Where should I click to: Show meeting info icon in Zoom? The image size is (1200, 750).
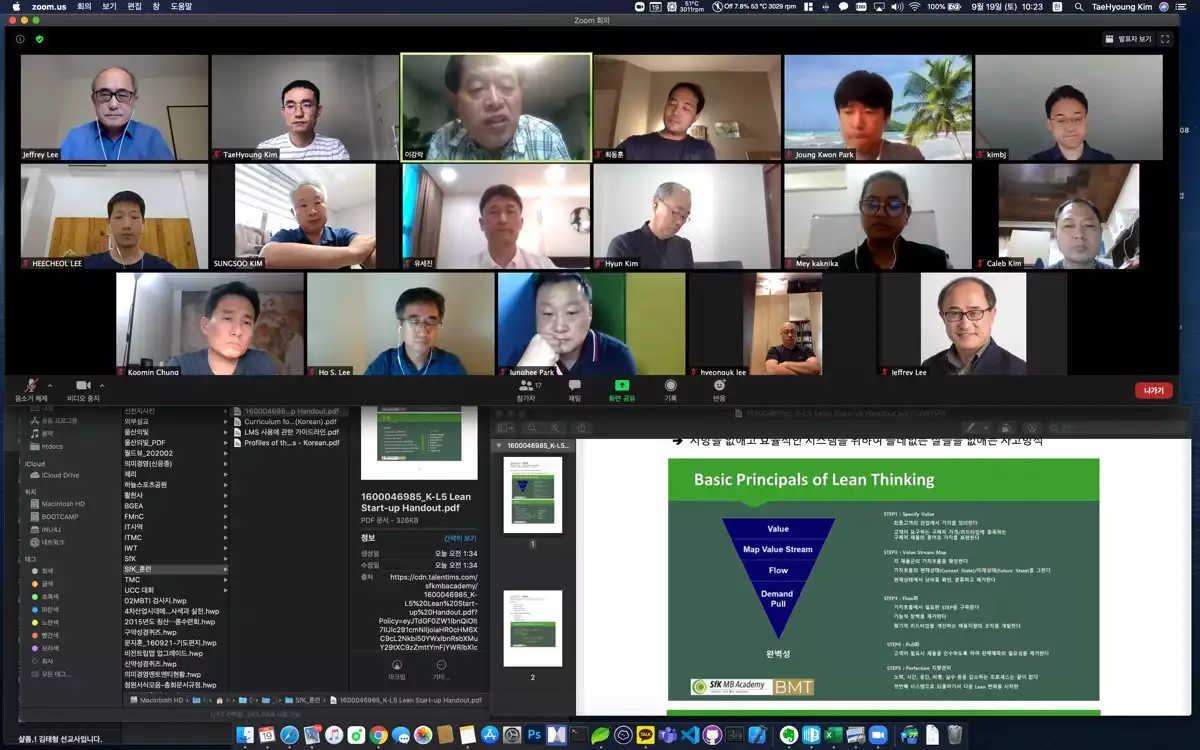click(20, 39)
